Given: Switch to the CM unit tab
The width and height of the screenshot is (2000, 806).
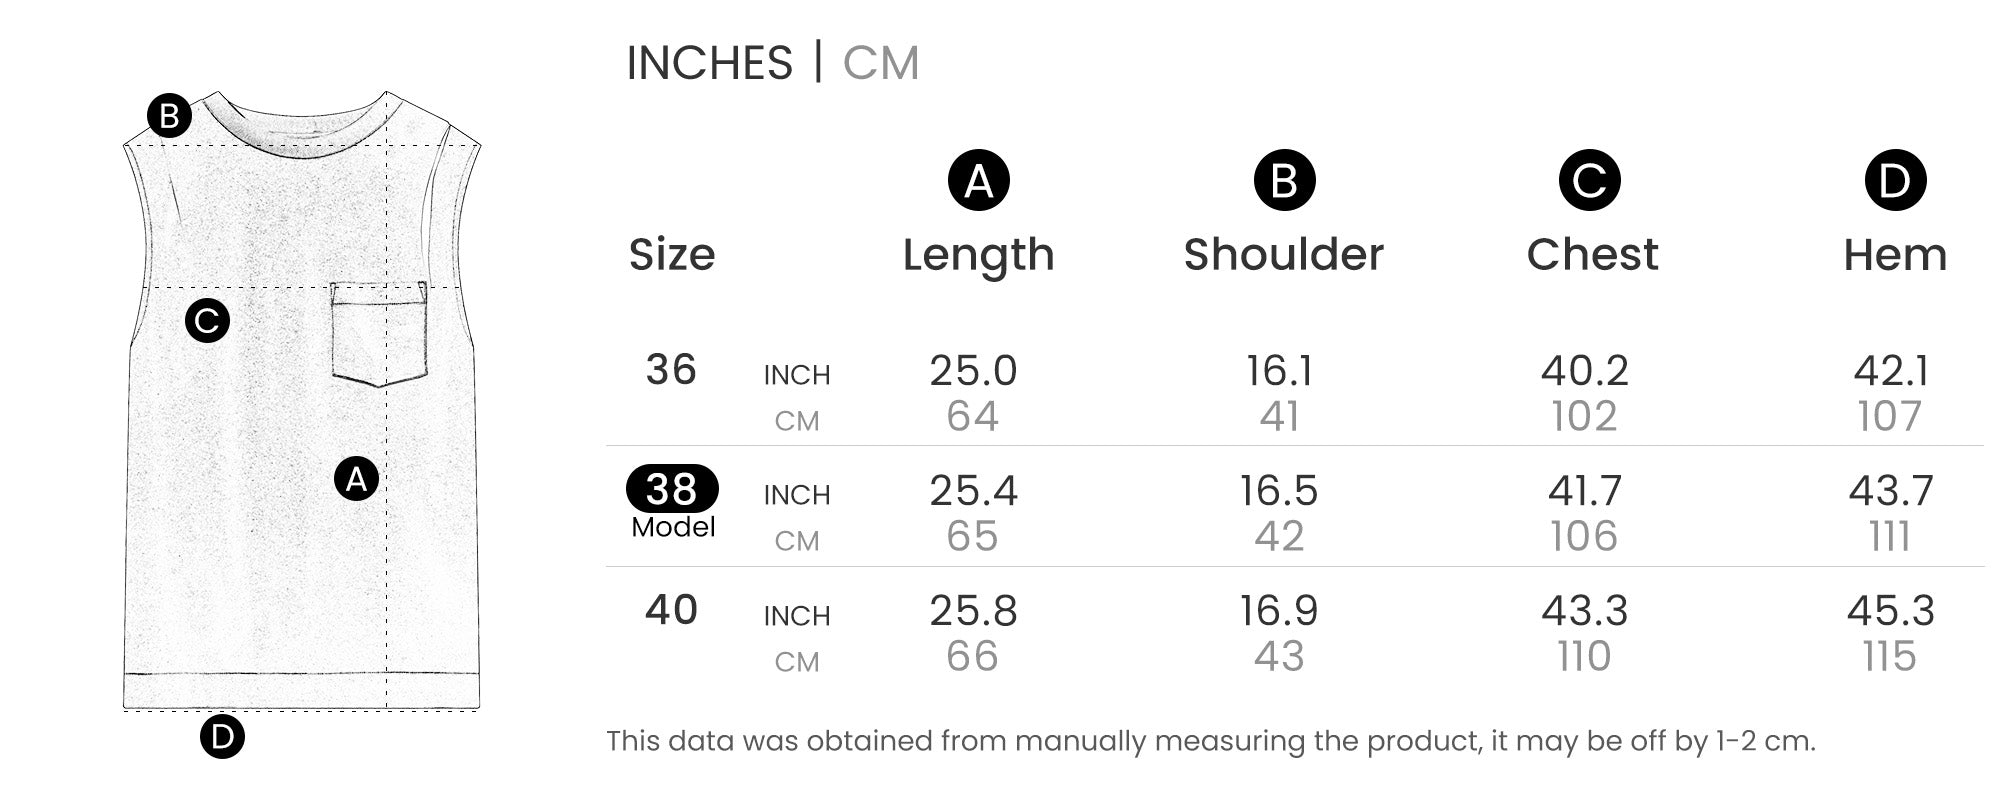Looking at the screenshot, I should point(880,63).
